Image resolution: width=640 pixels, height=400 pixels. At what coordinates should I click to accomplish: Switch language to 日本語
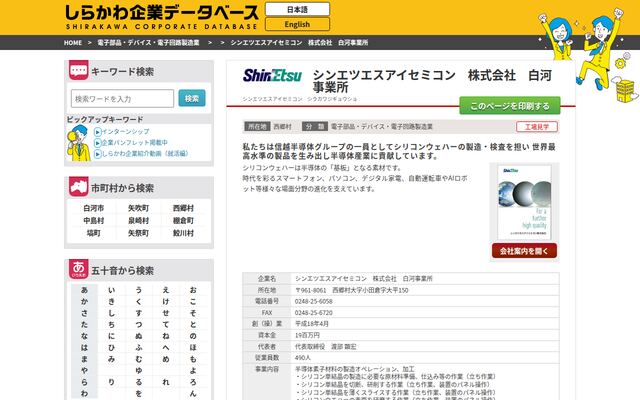[297, 9]
